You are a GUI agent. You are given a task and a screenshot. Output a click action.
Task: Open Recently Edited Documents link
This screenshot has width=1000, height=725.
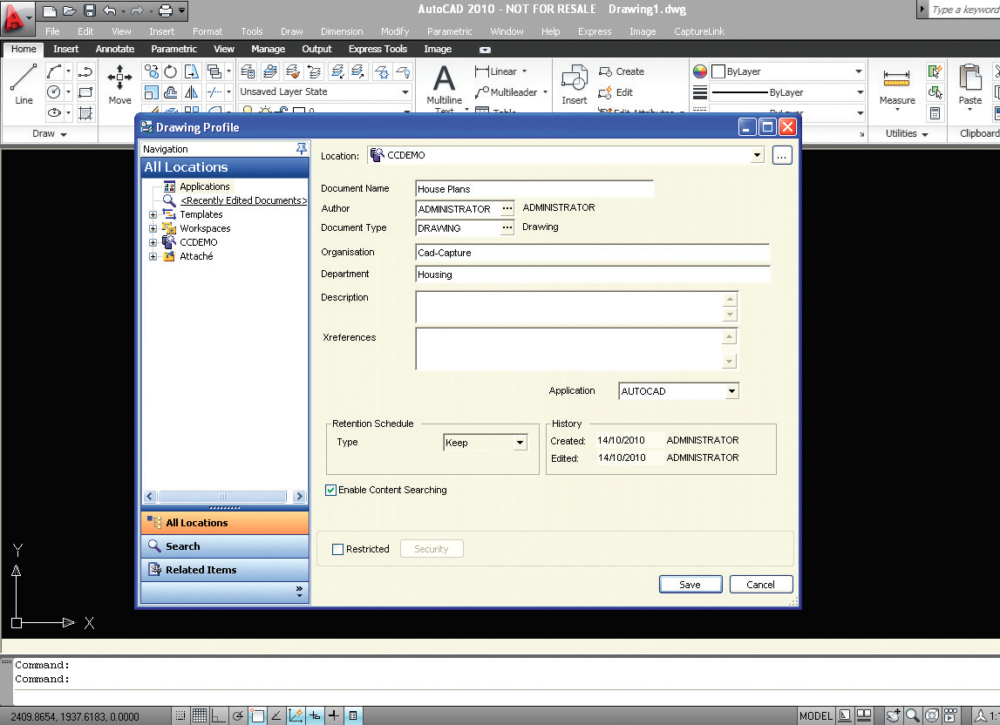tap(243, 200)
